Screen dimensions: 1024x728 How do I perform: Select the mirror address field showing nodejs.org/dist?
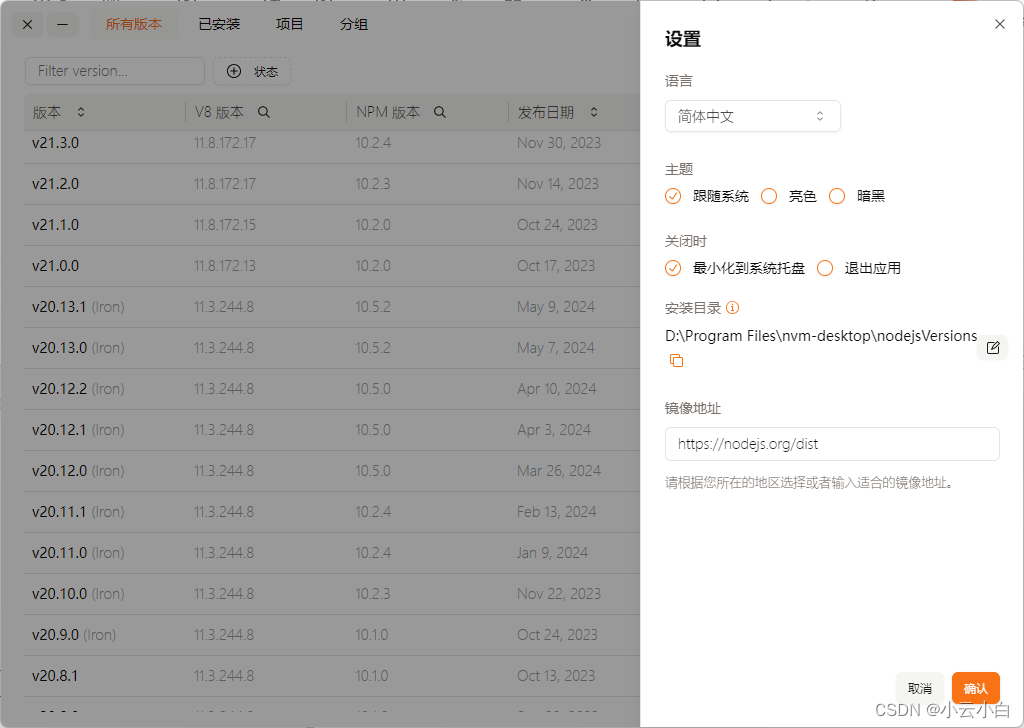(x=832, y=444)
